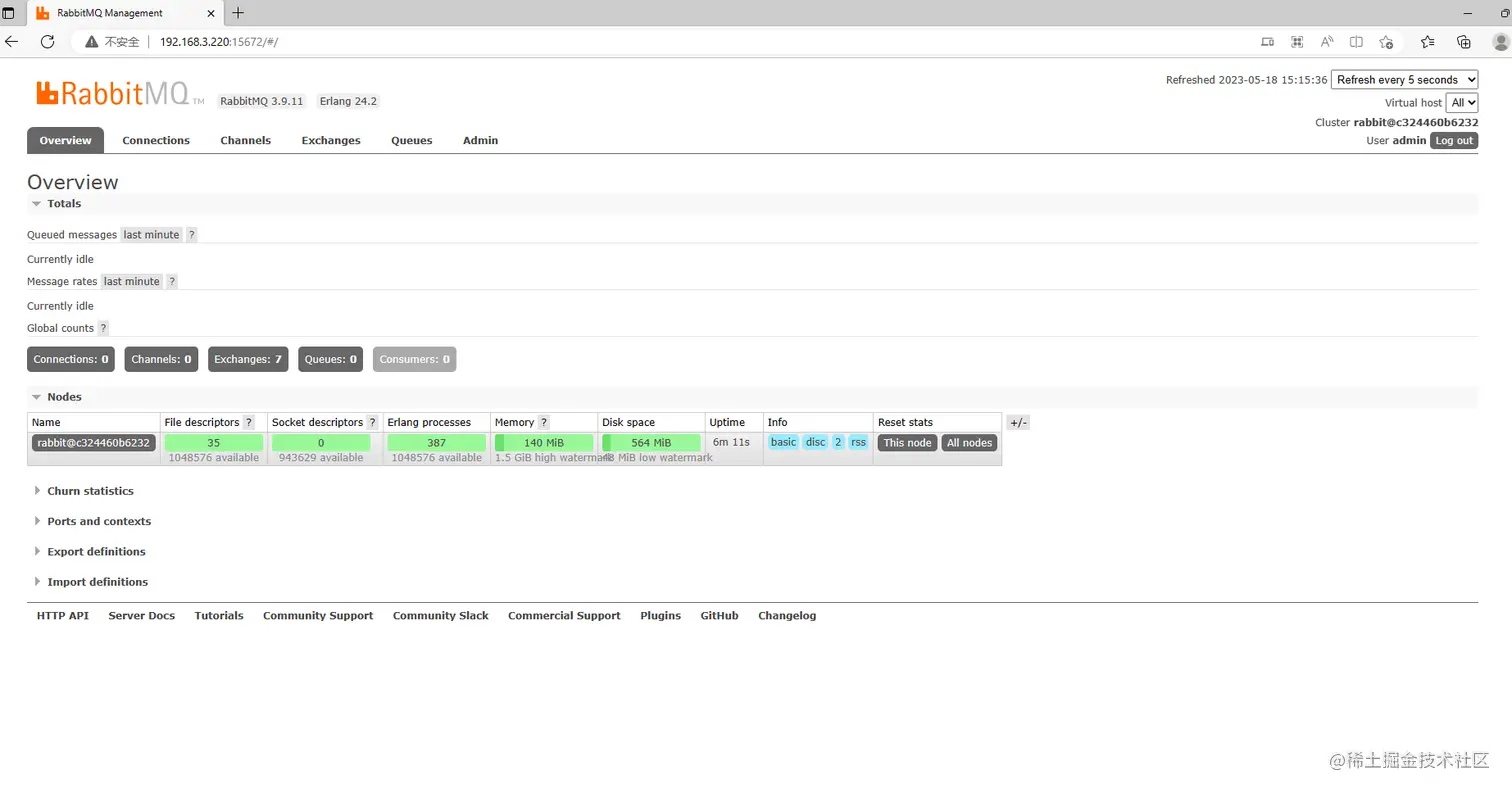Open the browser profile avatar
The height and width of the screenshot is (793, 1512).
click(x=1500, y=42)
